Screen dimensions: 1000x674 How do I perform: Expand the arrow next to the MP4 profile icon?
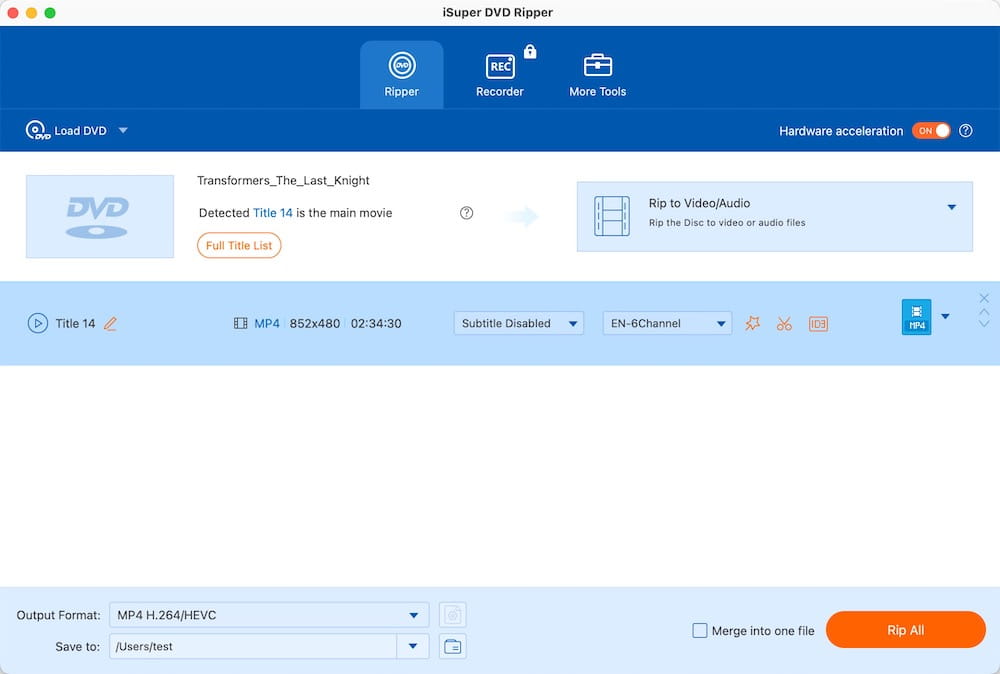pos(946,316)
